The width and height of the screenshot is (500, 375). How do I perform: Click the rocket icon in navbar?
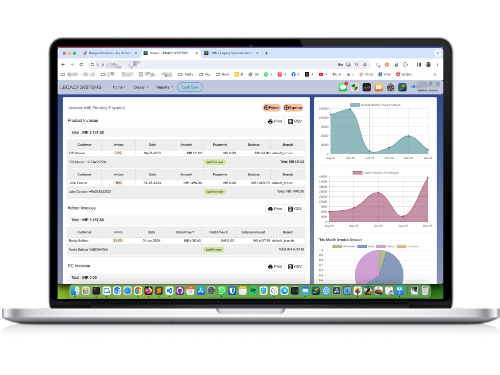point(402,87)
